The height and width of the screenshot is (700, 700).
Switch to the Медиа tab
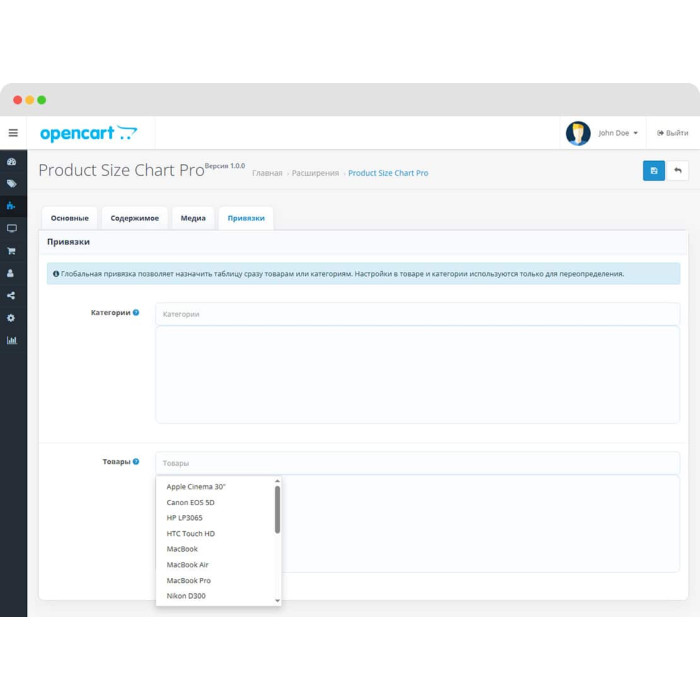(x=193, y=218)
